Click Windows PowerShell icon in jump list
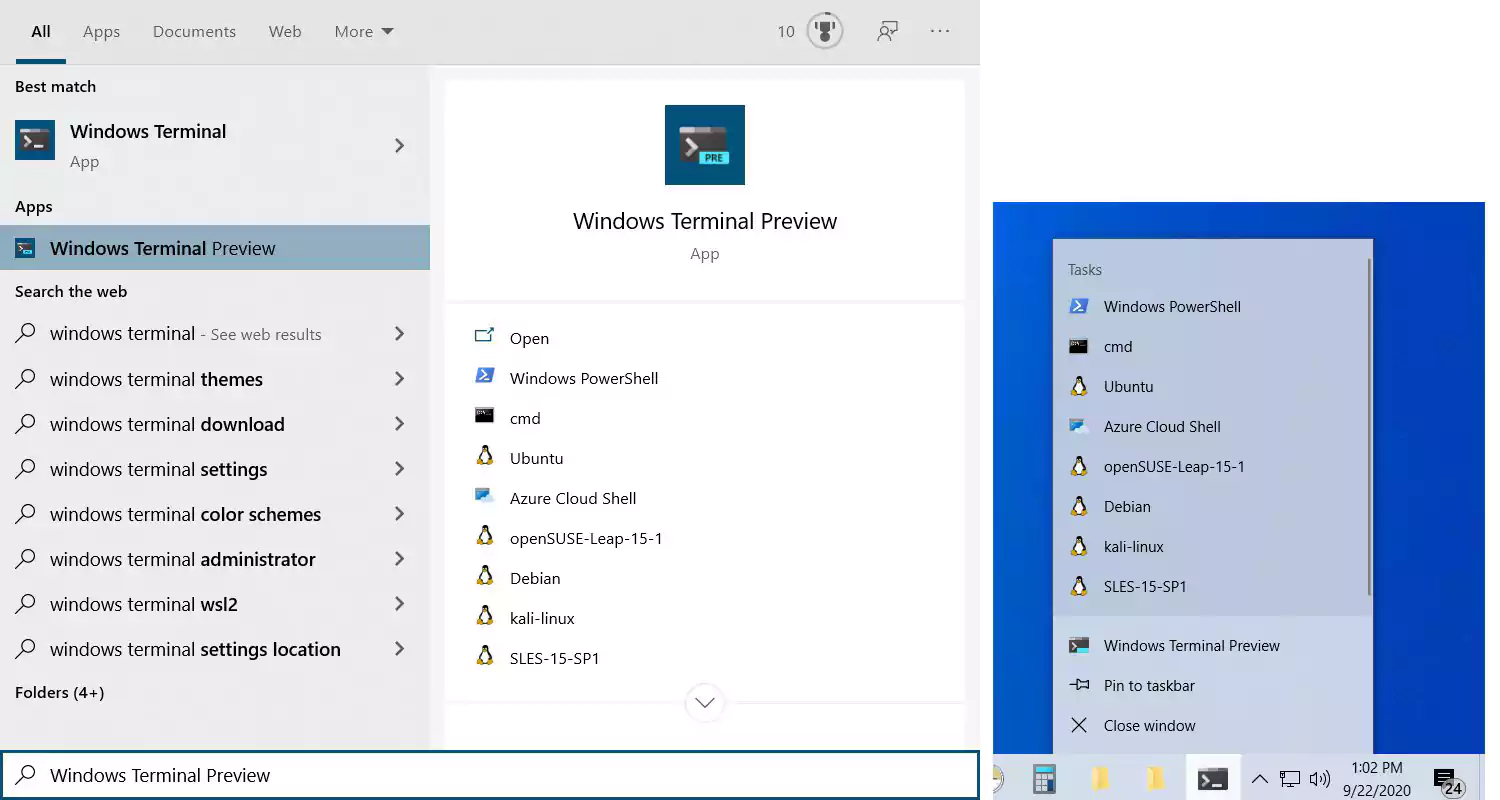This screenshot has width=1500, height=800. [1079, 306]
